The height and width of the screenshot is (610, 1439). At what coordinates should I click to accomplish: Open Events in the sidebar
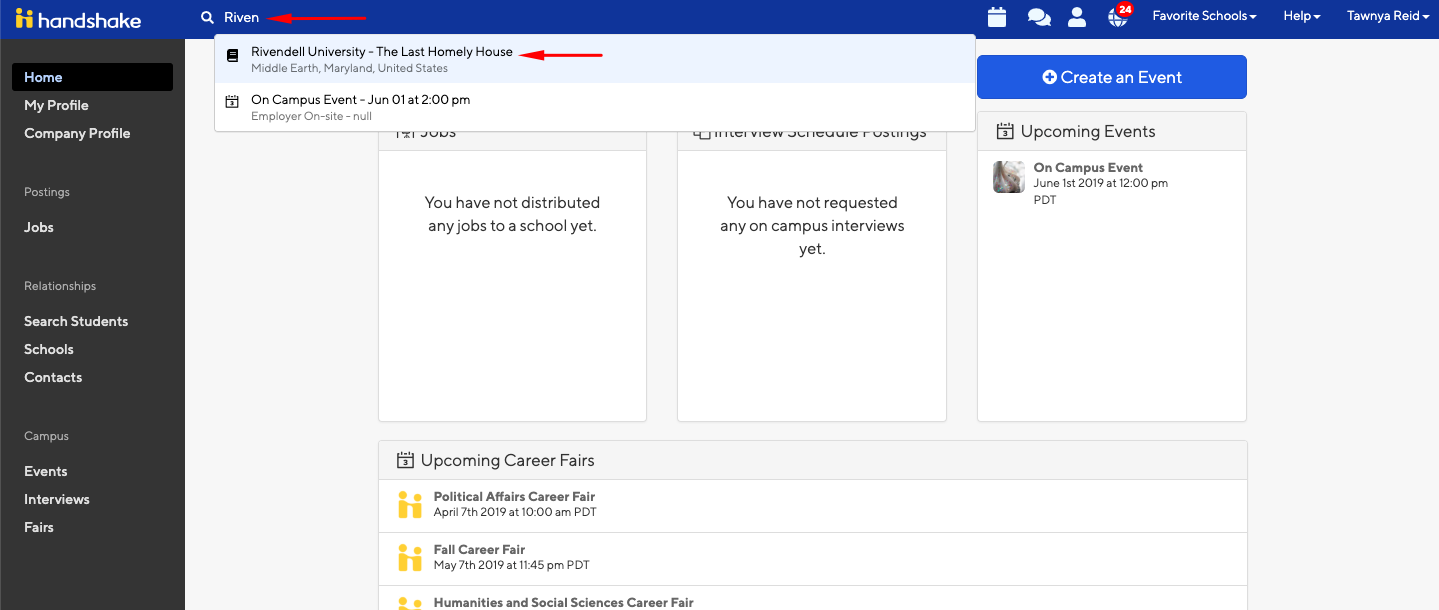(x=46, y=471)
